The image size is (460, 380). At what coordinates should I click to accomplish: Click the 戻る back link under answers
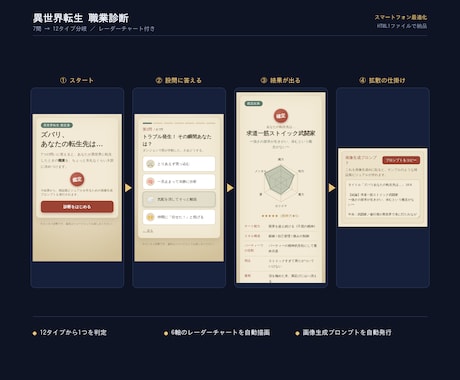[x=148, y=231]
